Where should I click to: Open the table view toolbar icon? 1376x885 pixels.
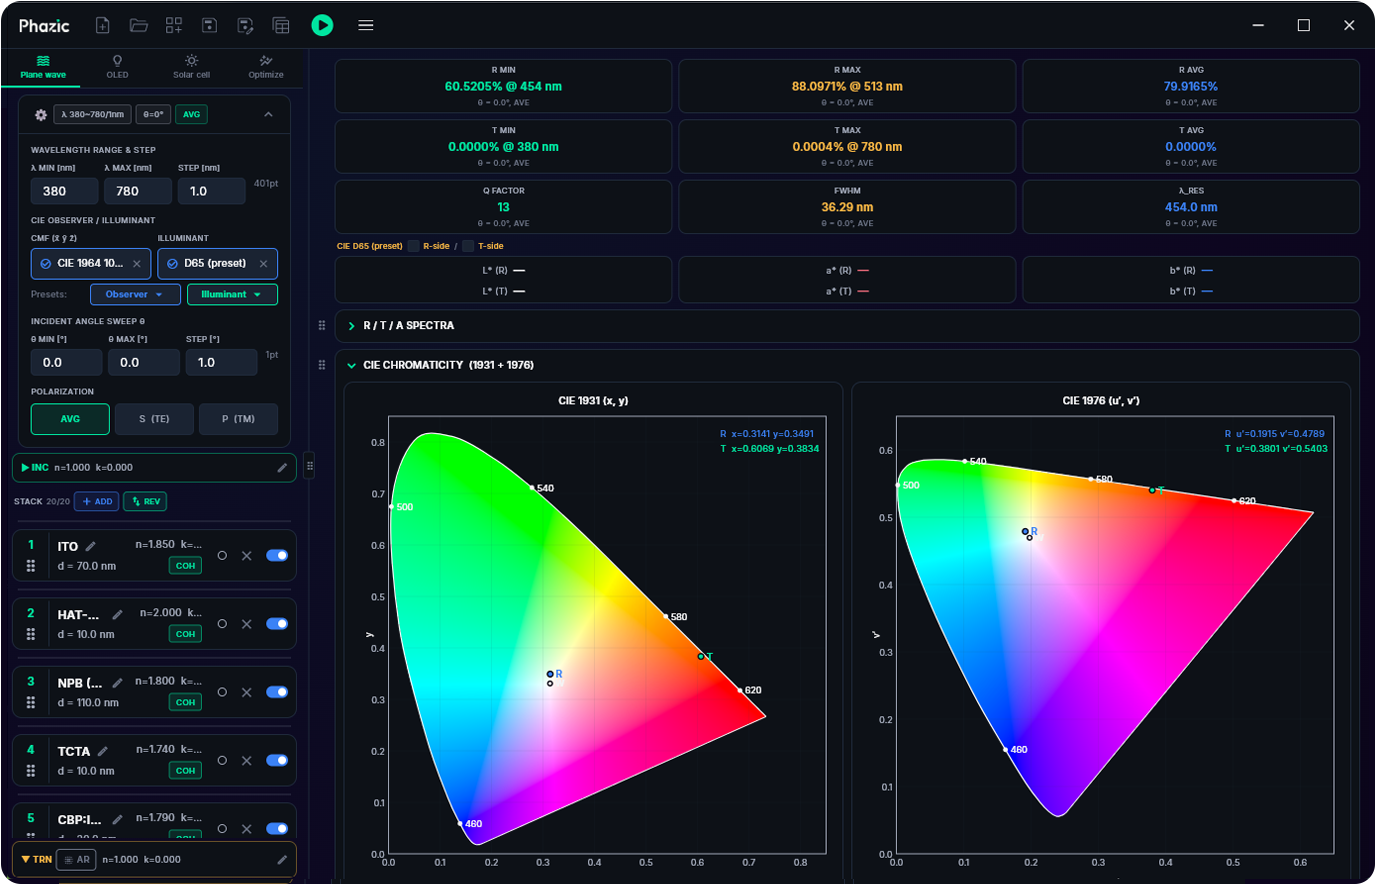[281, 25]
